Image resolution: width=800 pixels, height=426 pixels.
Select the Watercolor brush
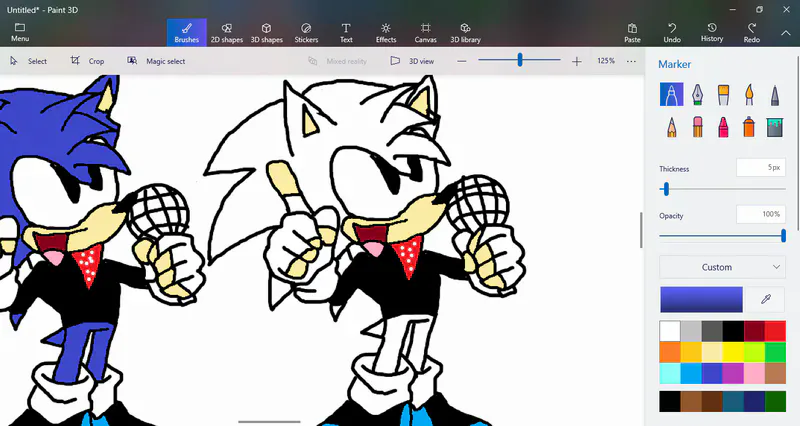coord(749,94)
